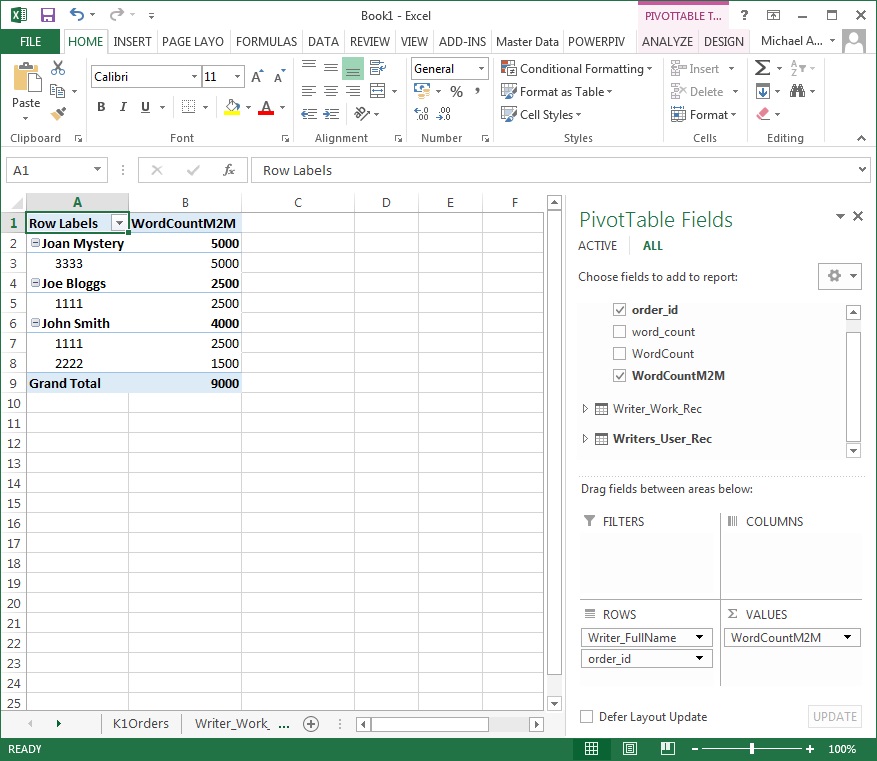877x761 pixels.
Task: Underline the selected cell text
Action: click(145, 107)
